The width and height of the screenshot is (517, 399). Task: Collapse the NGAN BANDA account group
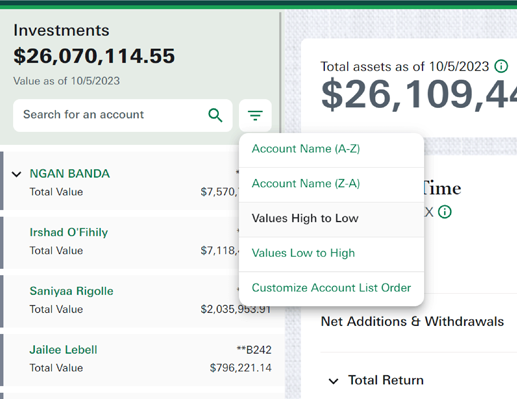(16, 174)
